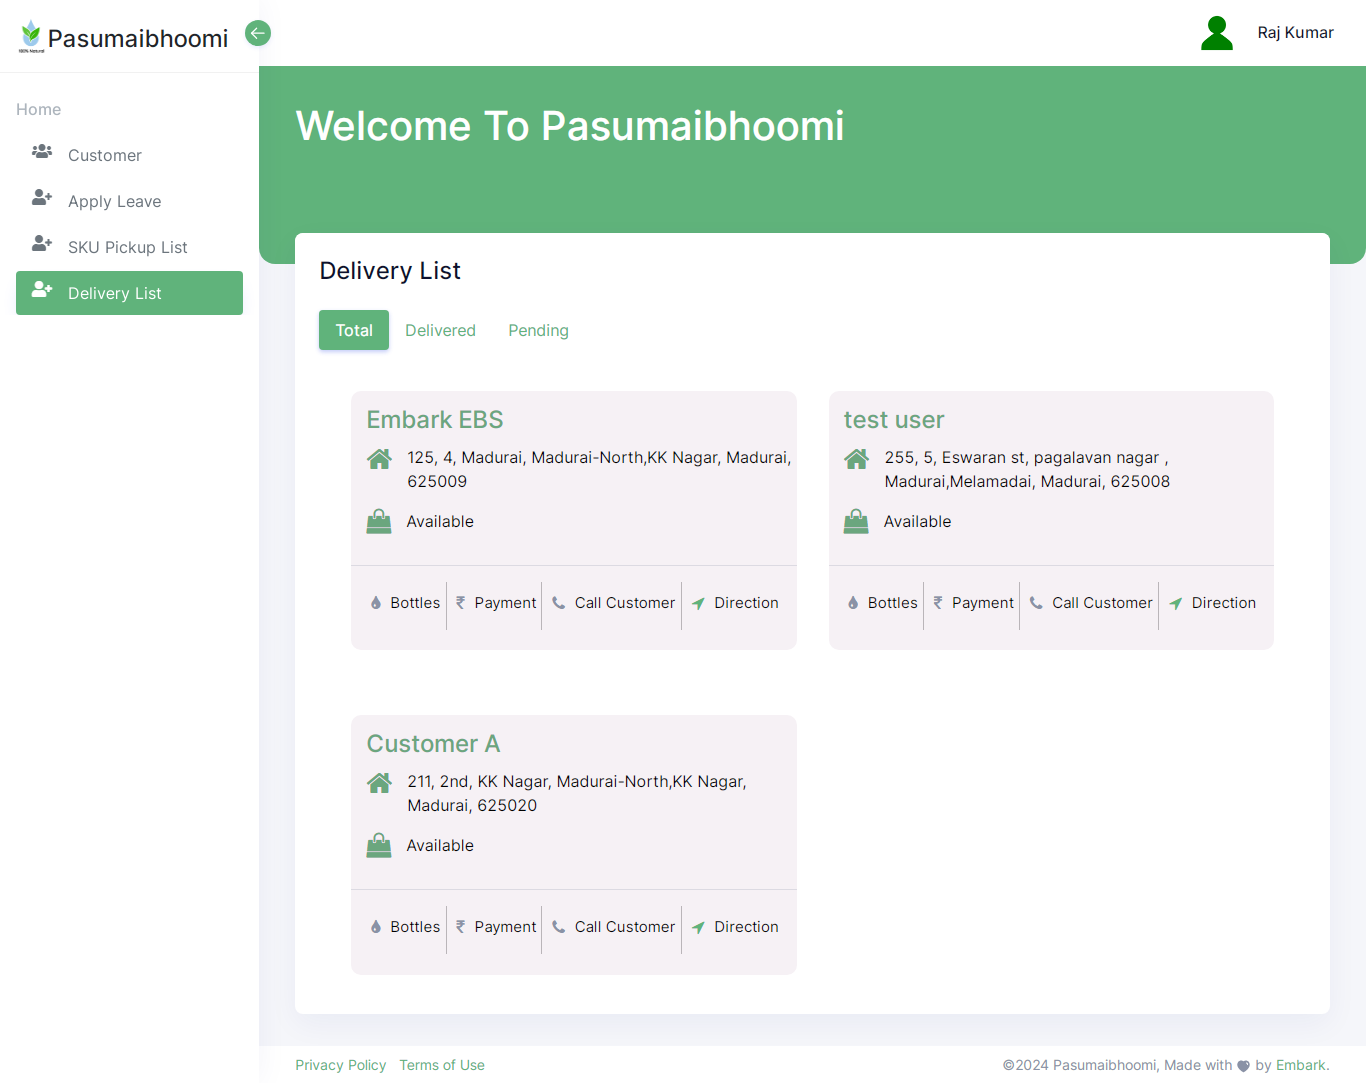This screenshot has width=1366, height=1083.
Task: Click the green user avatar icon
Action: (x=1216, y=33)
